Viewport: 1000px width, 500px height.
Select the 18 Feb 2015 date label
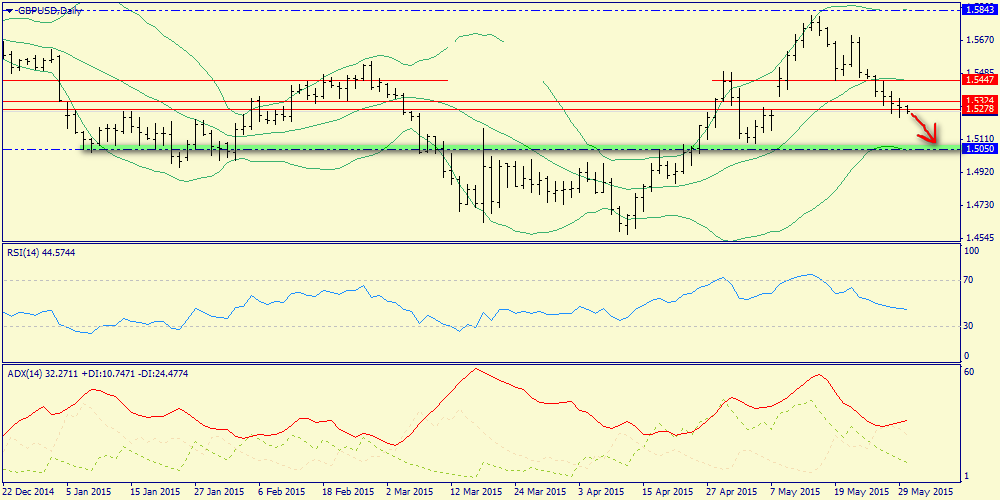pos(348,492)
